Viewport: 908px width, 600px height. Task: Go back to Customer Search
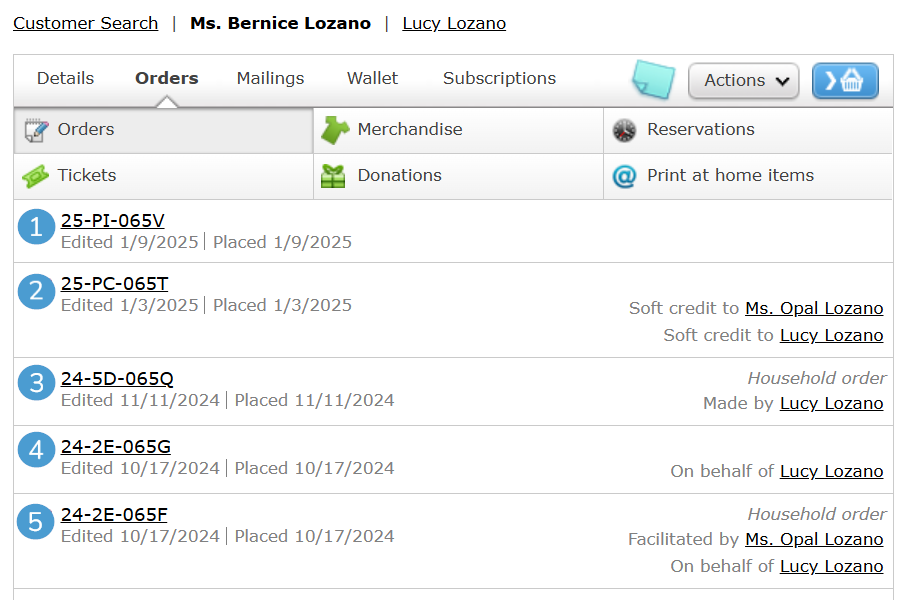point(85,23)
